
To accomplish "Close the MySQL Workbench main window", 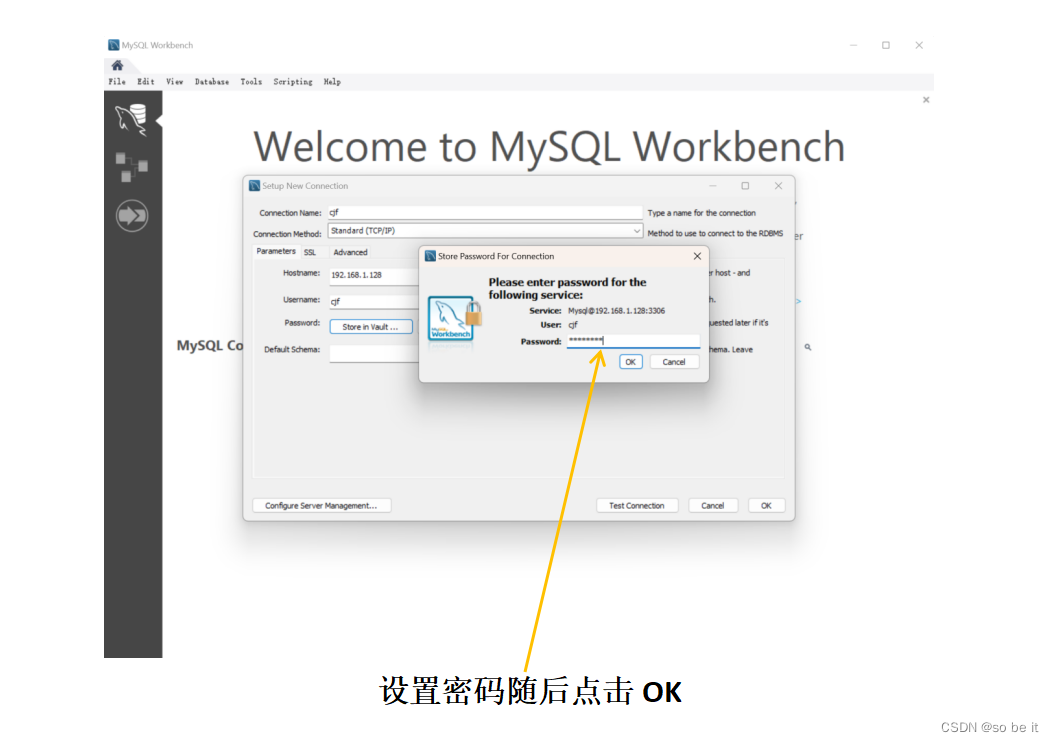I will [919, 45].
